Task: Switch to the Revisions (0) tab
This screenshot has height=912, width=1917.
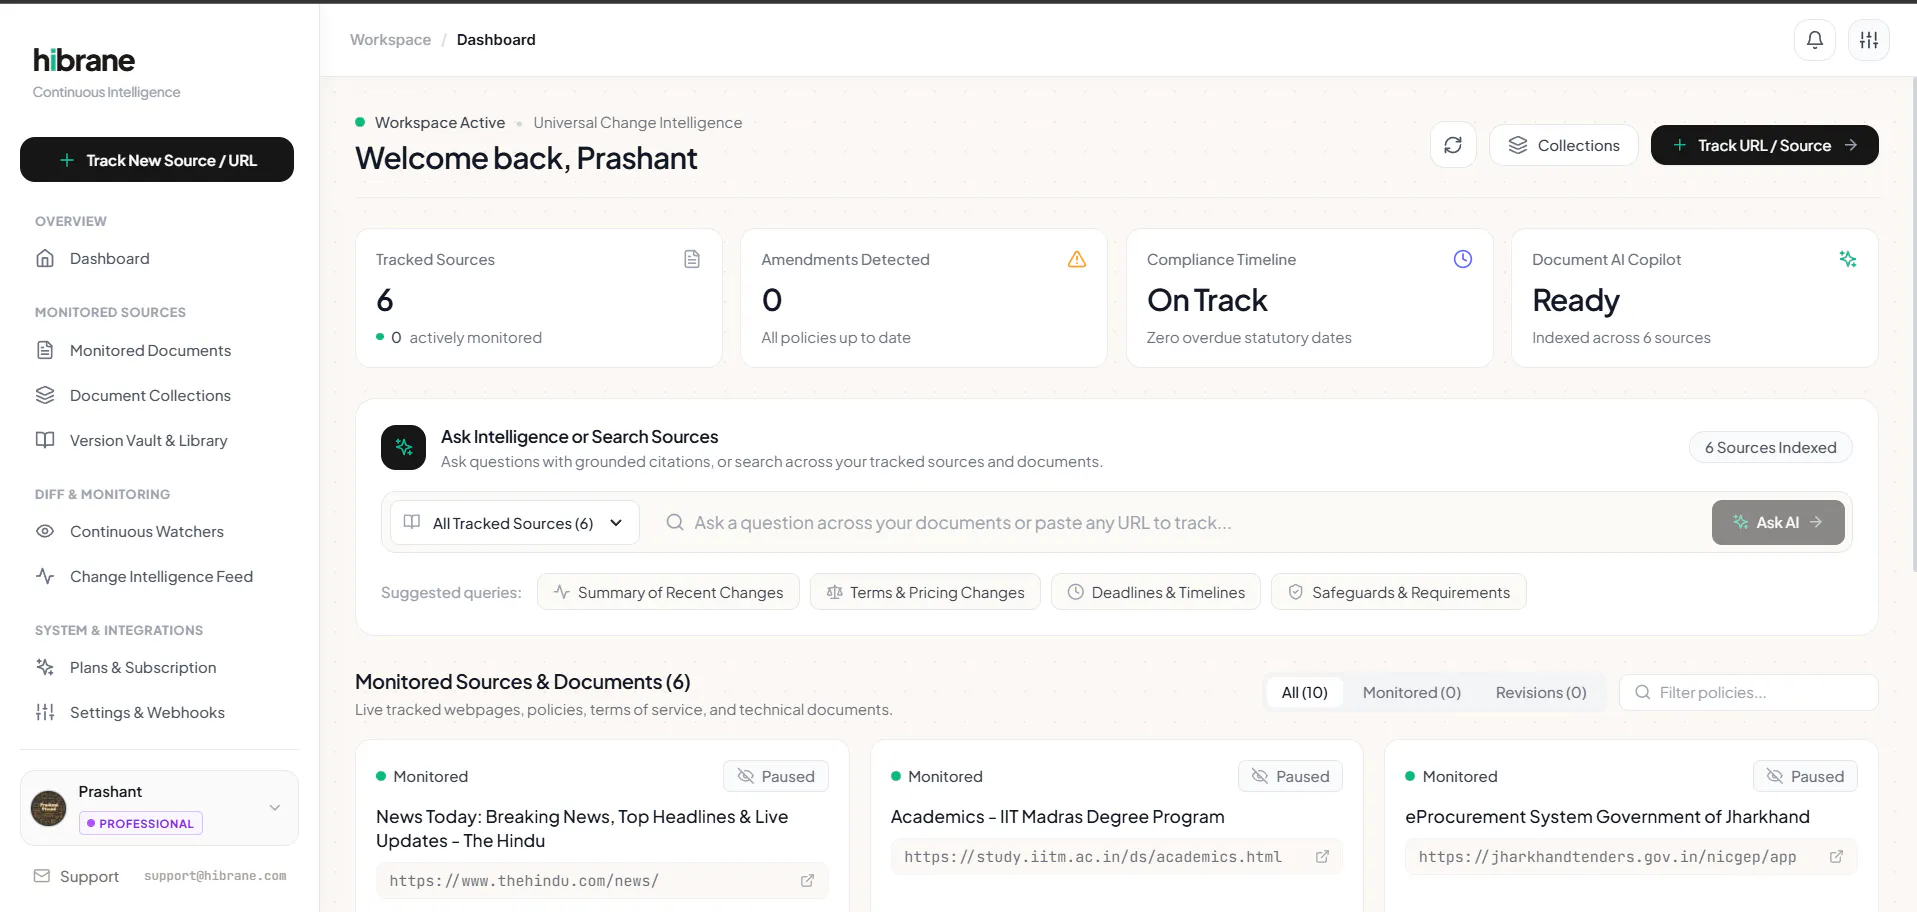Action: [1541, 692]
